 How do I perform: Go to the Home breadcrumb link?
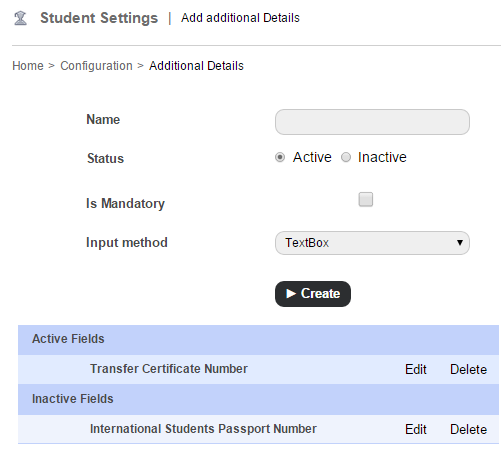pos(28,66)
